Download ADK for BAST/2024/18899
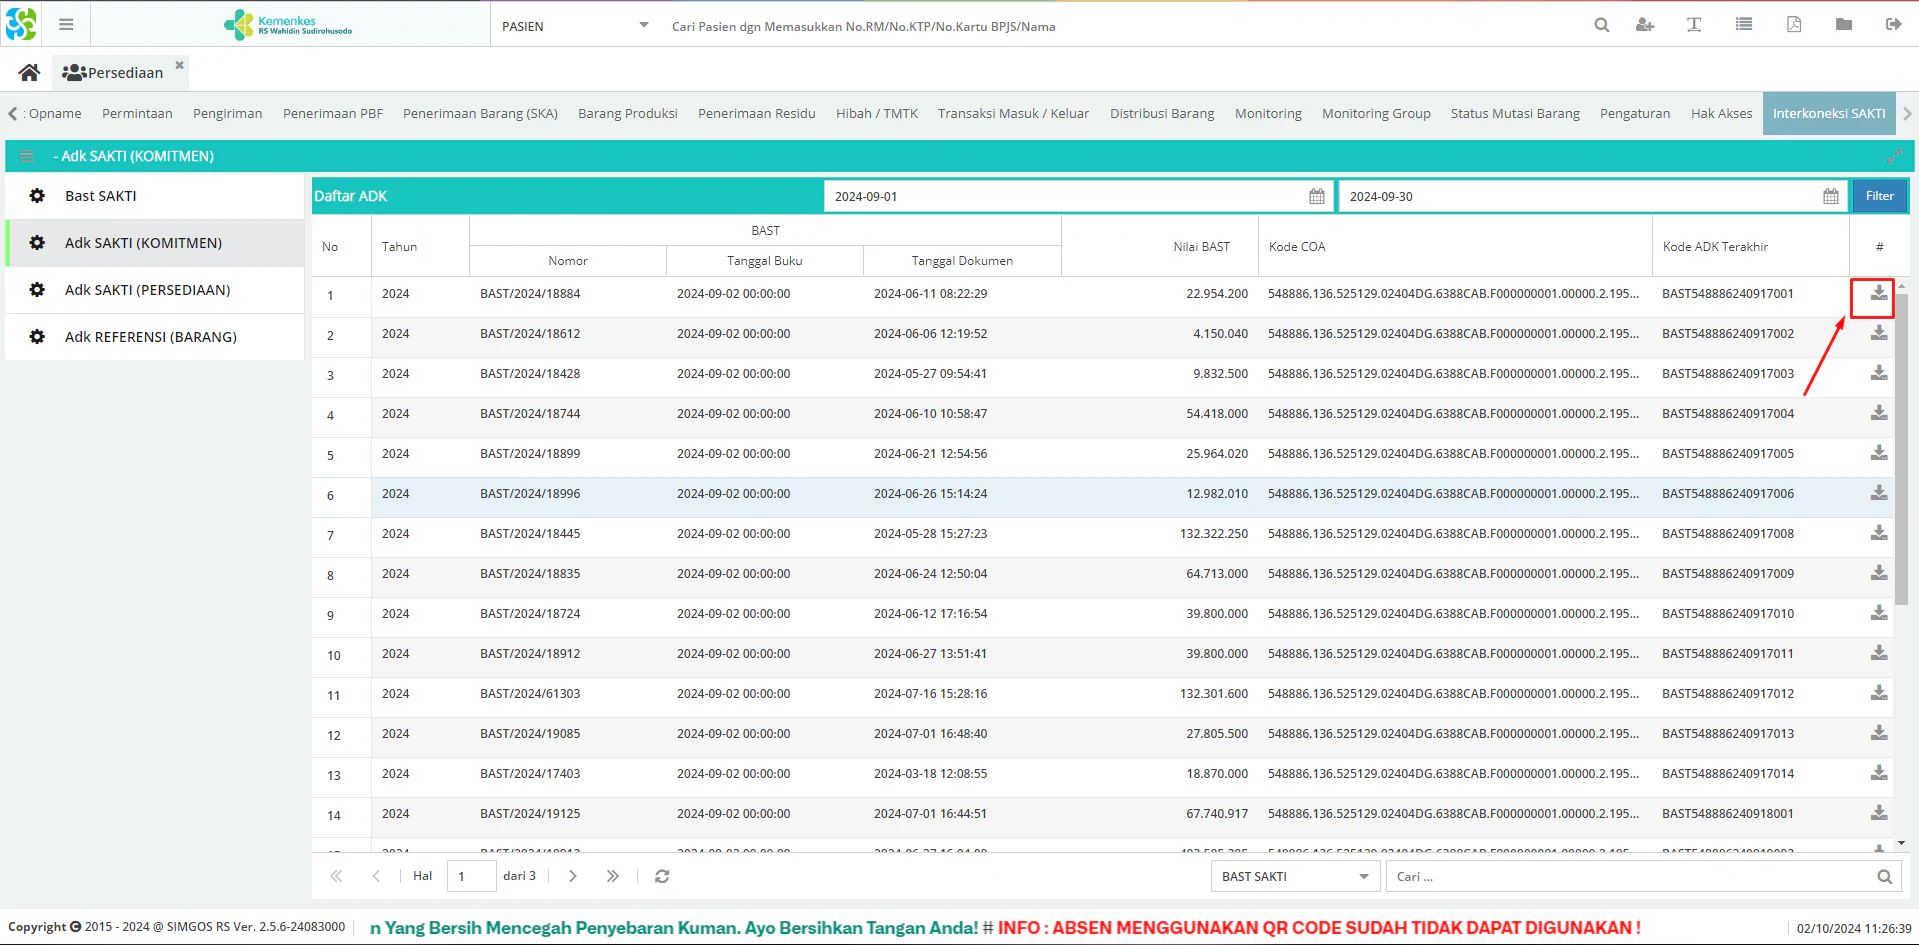 coord(1879,453)
